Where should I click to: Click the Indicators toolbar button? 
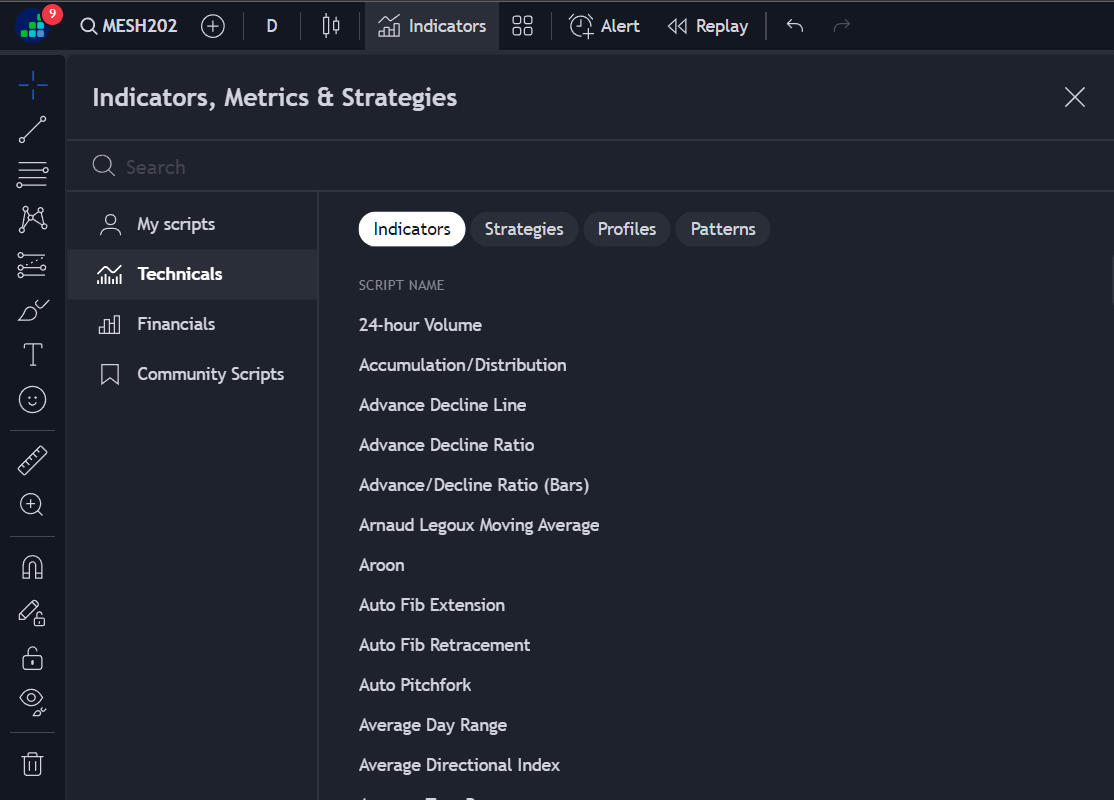click(432, 26)
